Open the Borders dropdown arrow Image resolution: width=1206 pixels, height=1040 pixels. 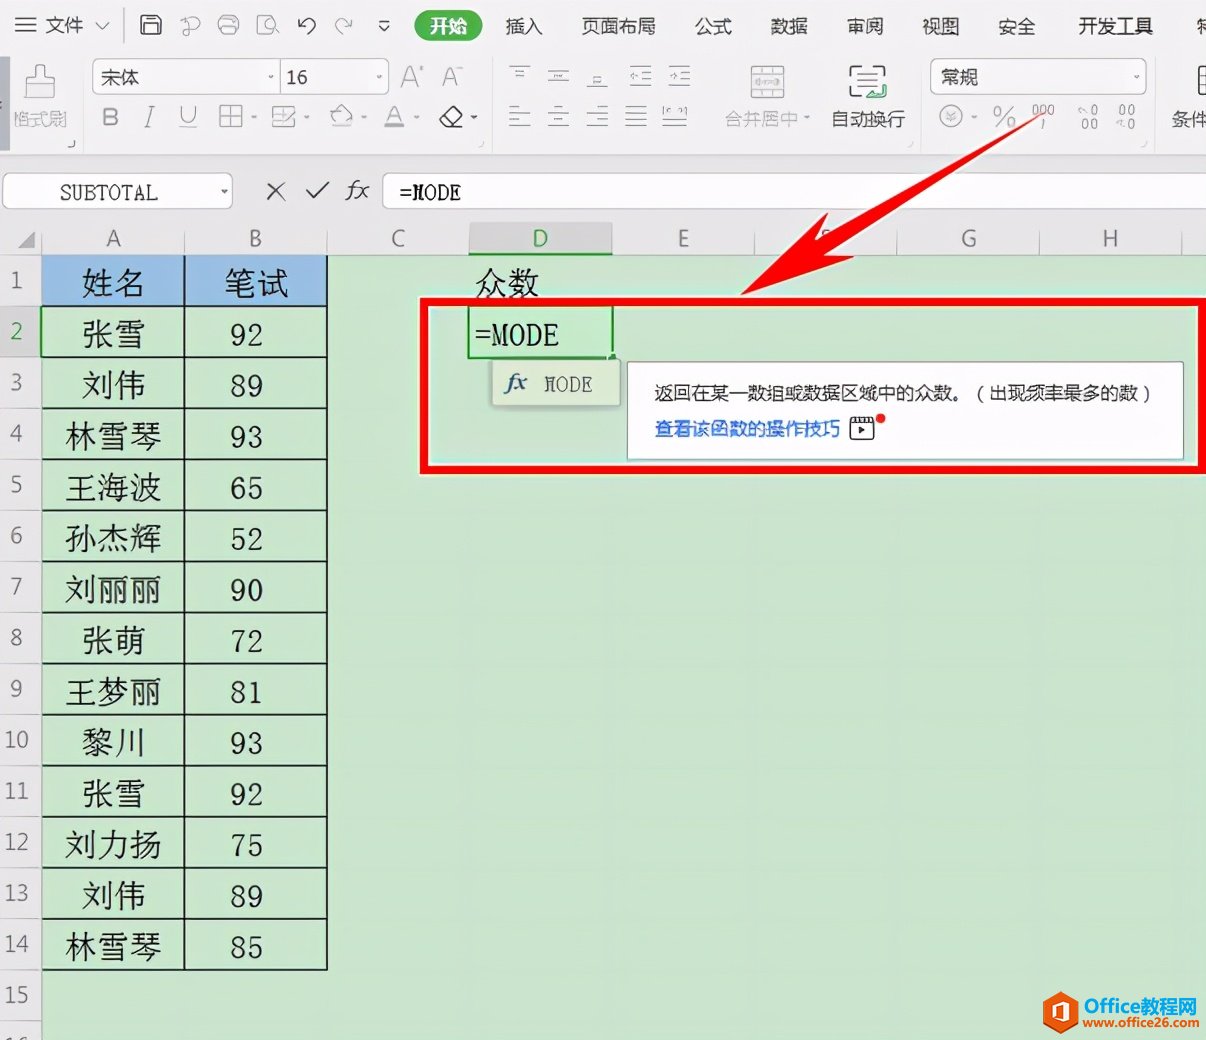pos(254,118)
